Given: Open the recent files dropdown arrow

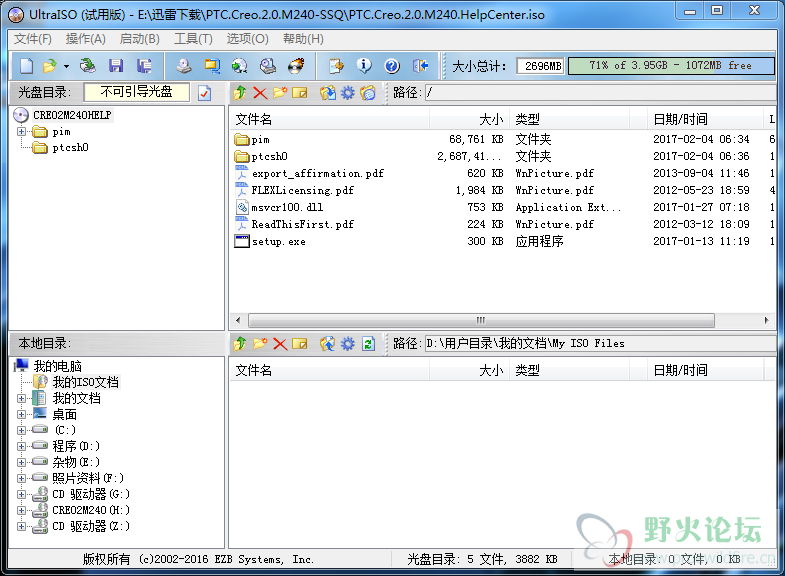Looking at the screenshot, I should pos(66,66).
